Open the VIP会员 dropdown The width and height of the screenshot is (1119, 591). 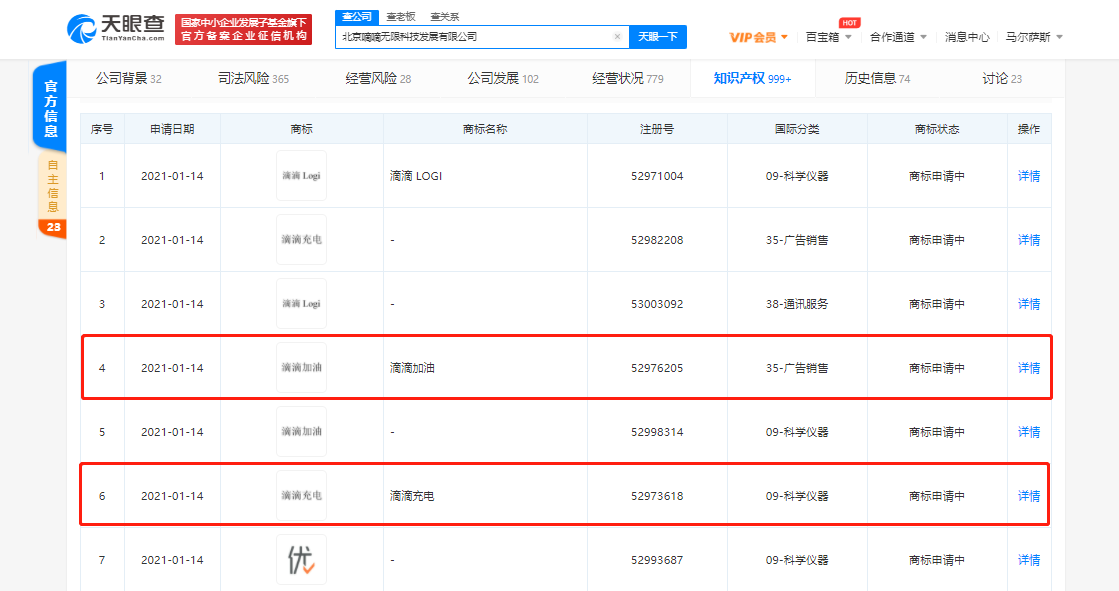pyautogui.click(x=758, y=37)
